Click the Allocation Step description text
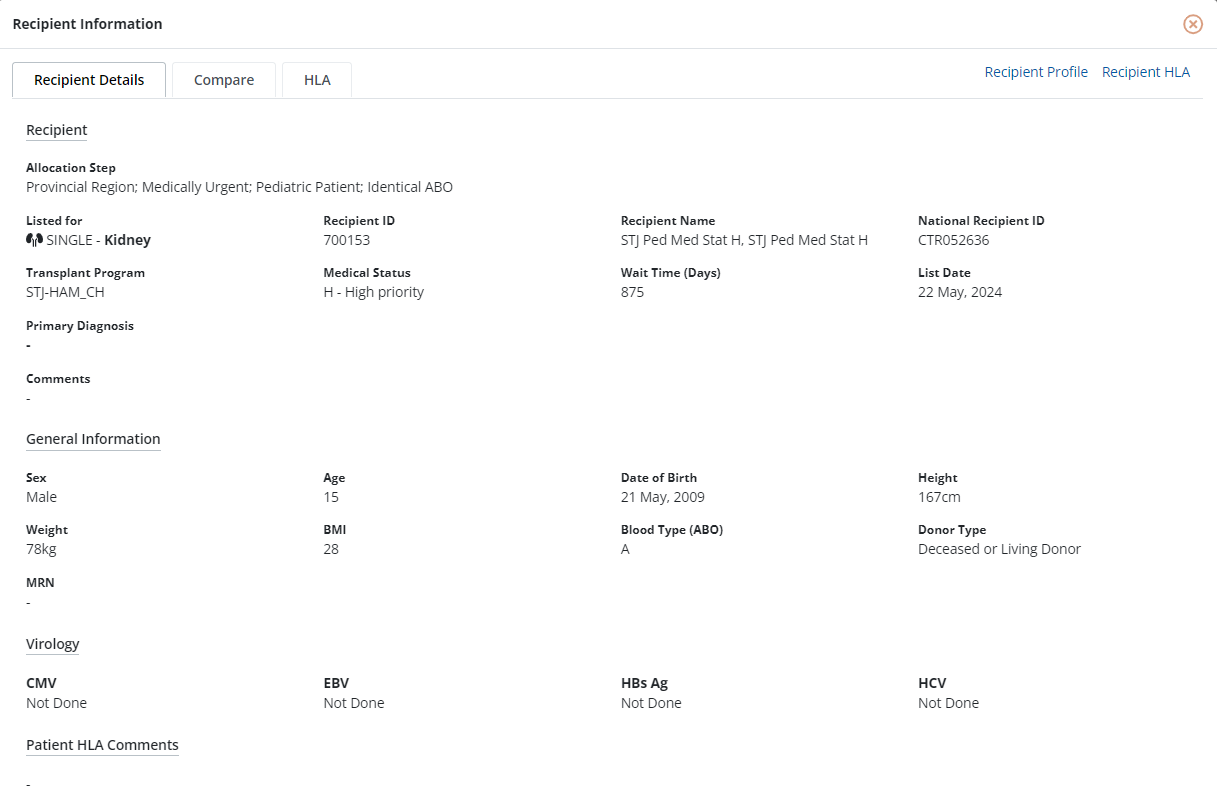Screen dimensions: 1217x809 coord(239,187)
